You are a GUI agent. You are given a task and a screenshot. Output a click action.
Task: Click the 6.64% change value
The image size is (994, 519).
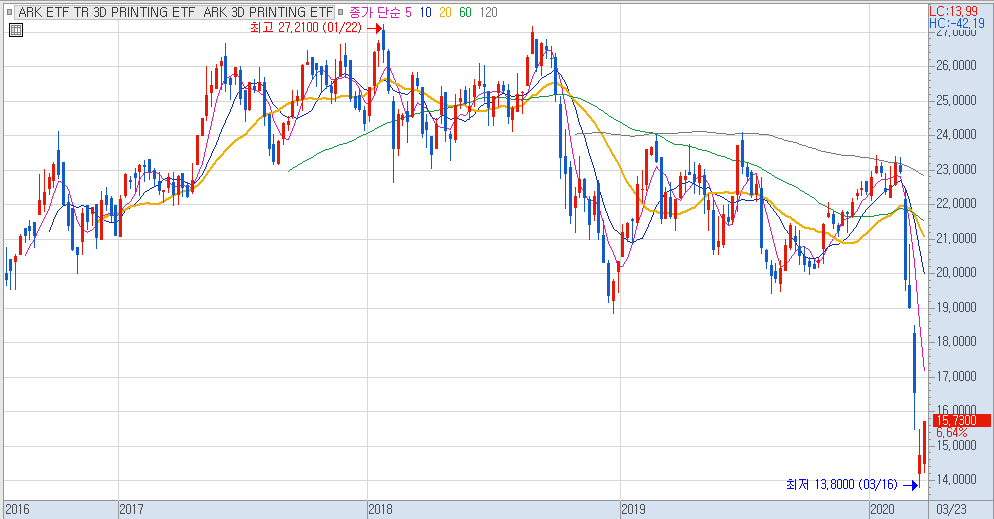[x=952, y=432]
